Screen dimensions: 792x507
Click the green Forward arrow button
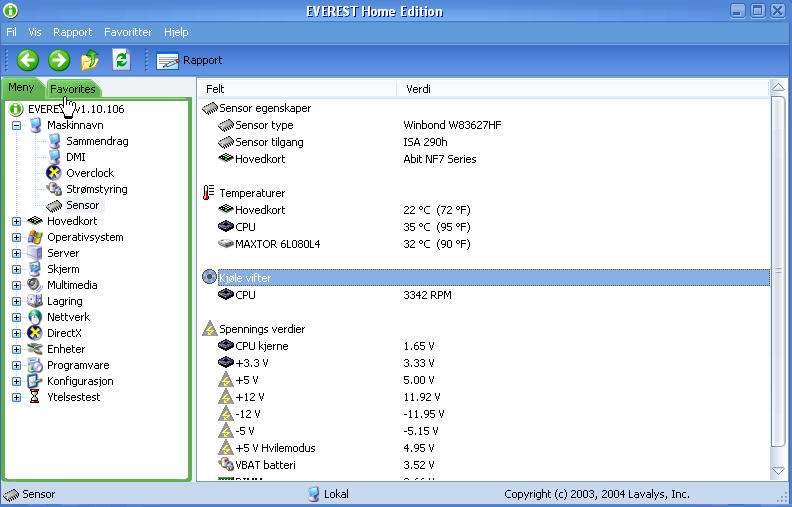tap(59, 60)
